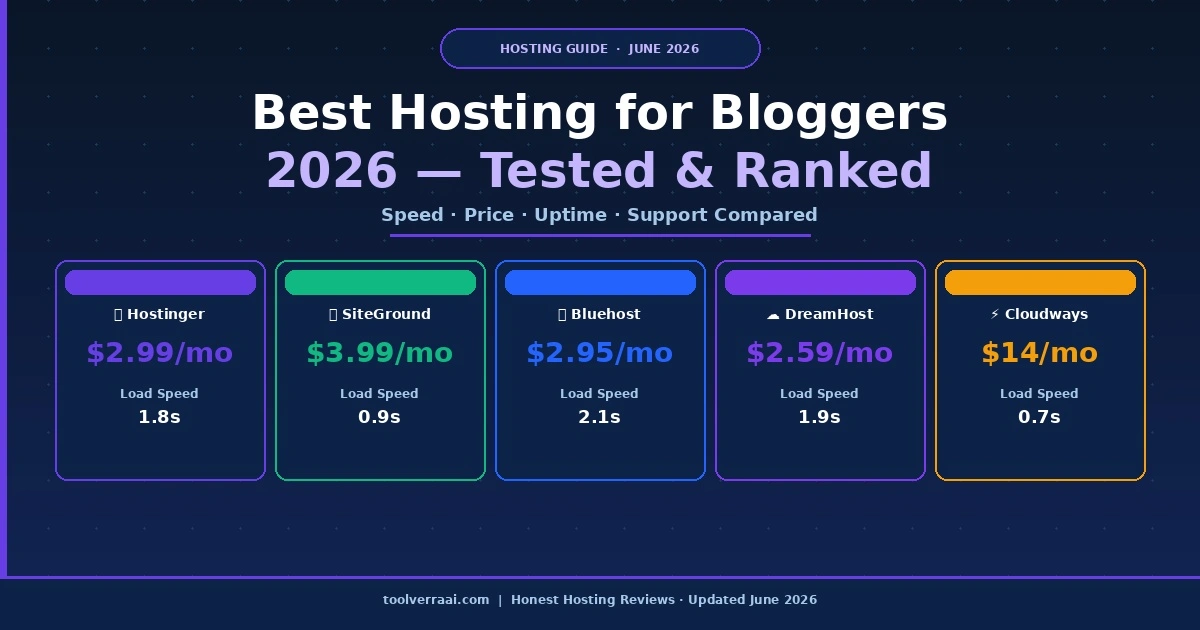The image size is (1200, 630).
Task: Click the lightning bolt icon beside Cloudways
Action: click(995, 314)
